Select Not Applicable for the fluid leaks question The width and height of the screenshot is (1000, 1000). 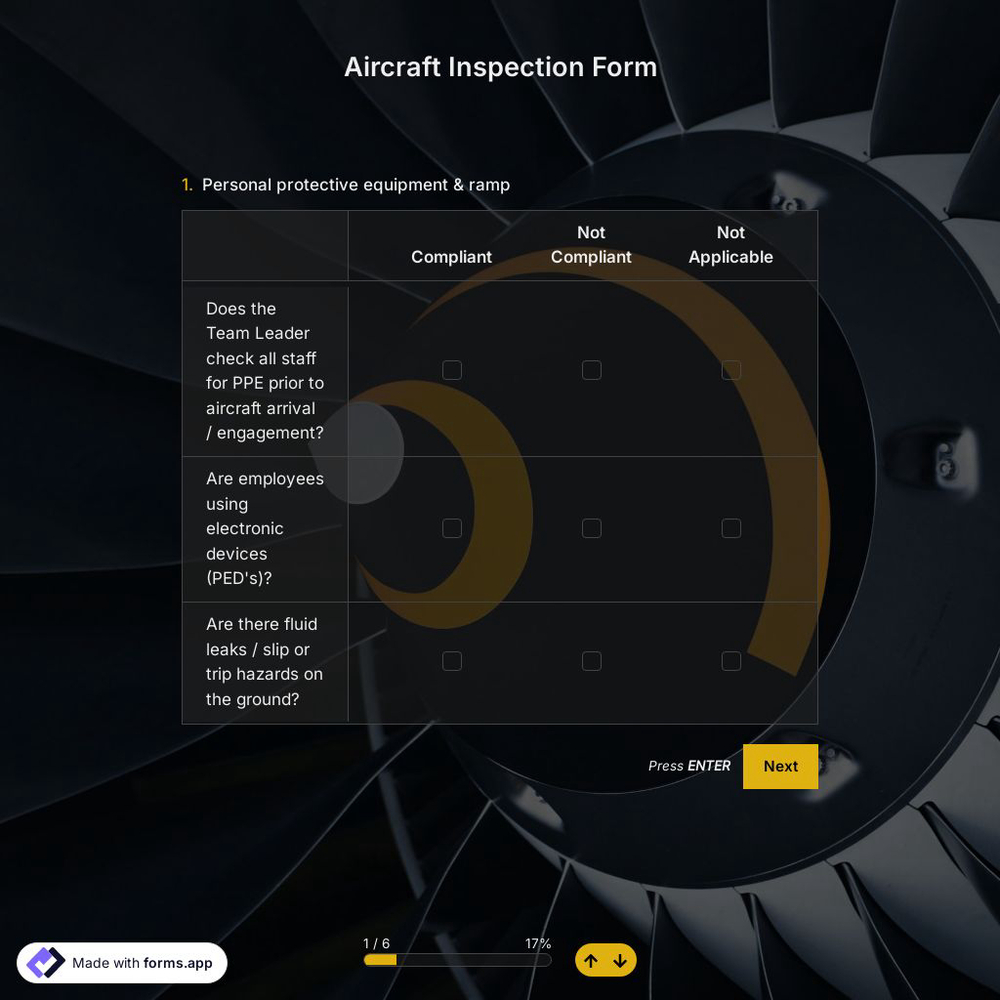click(x=731, y=661)
